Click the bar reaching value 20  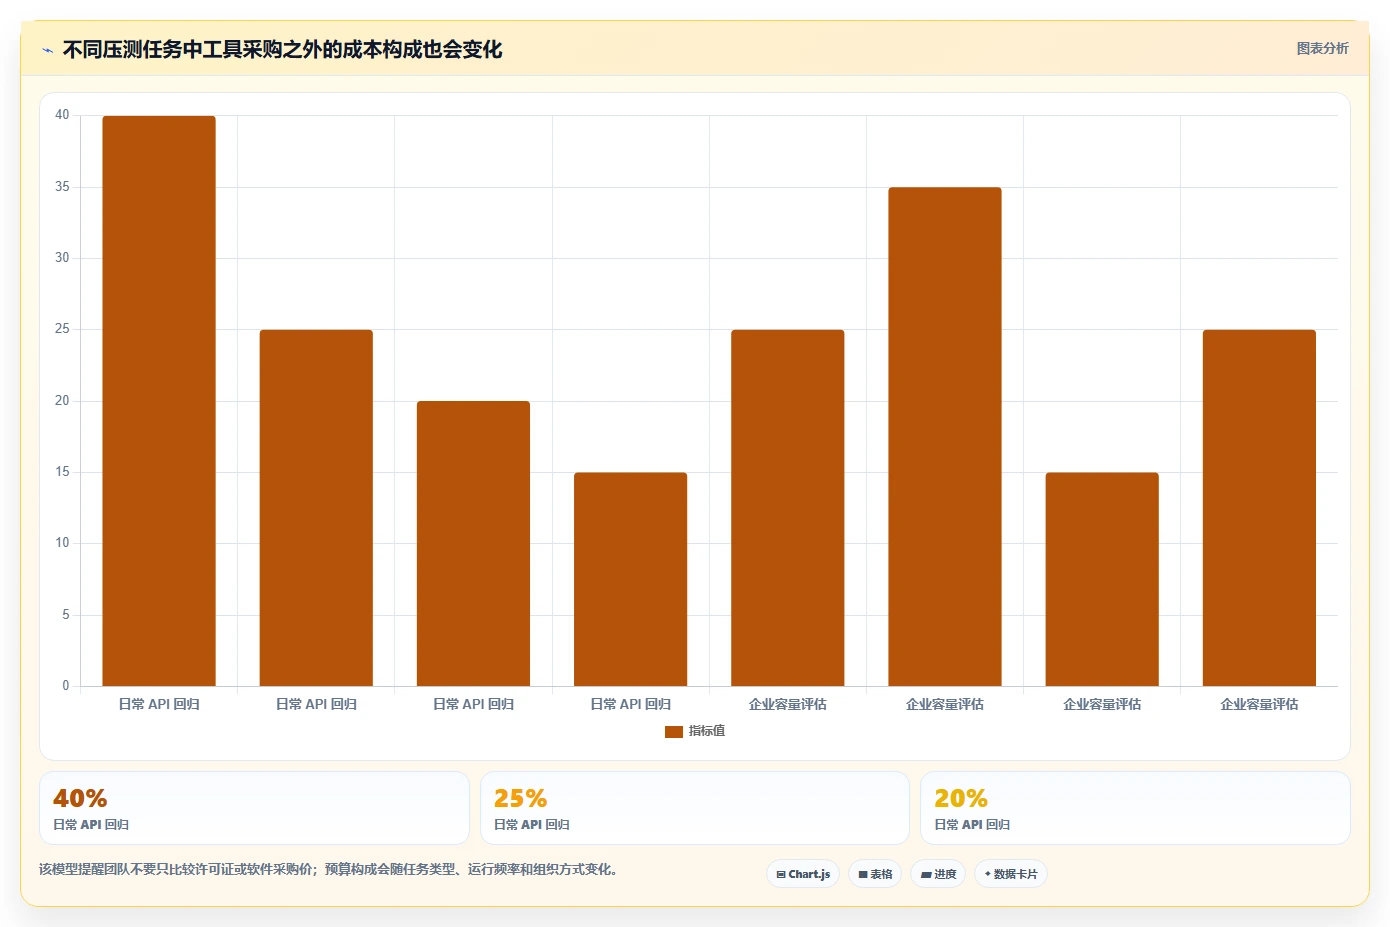473,544
